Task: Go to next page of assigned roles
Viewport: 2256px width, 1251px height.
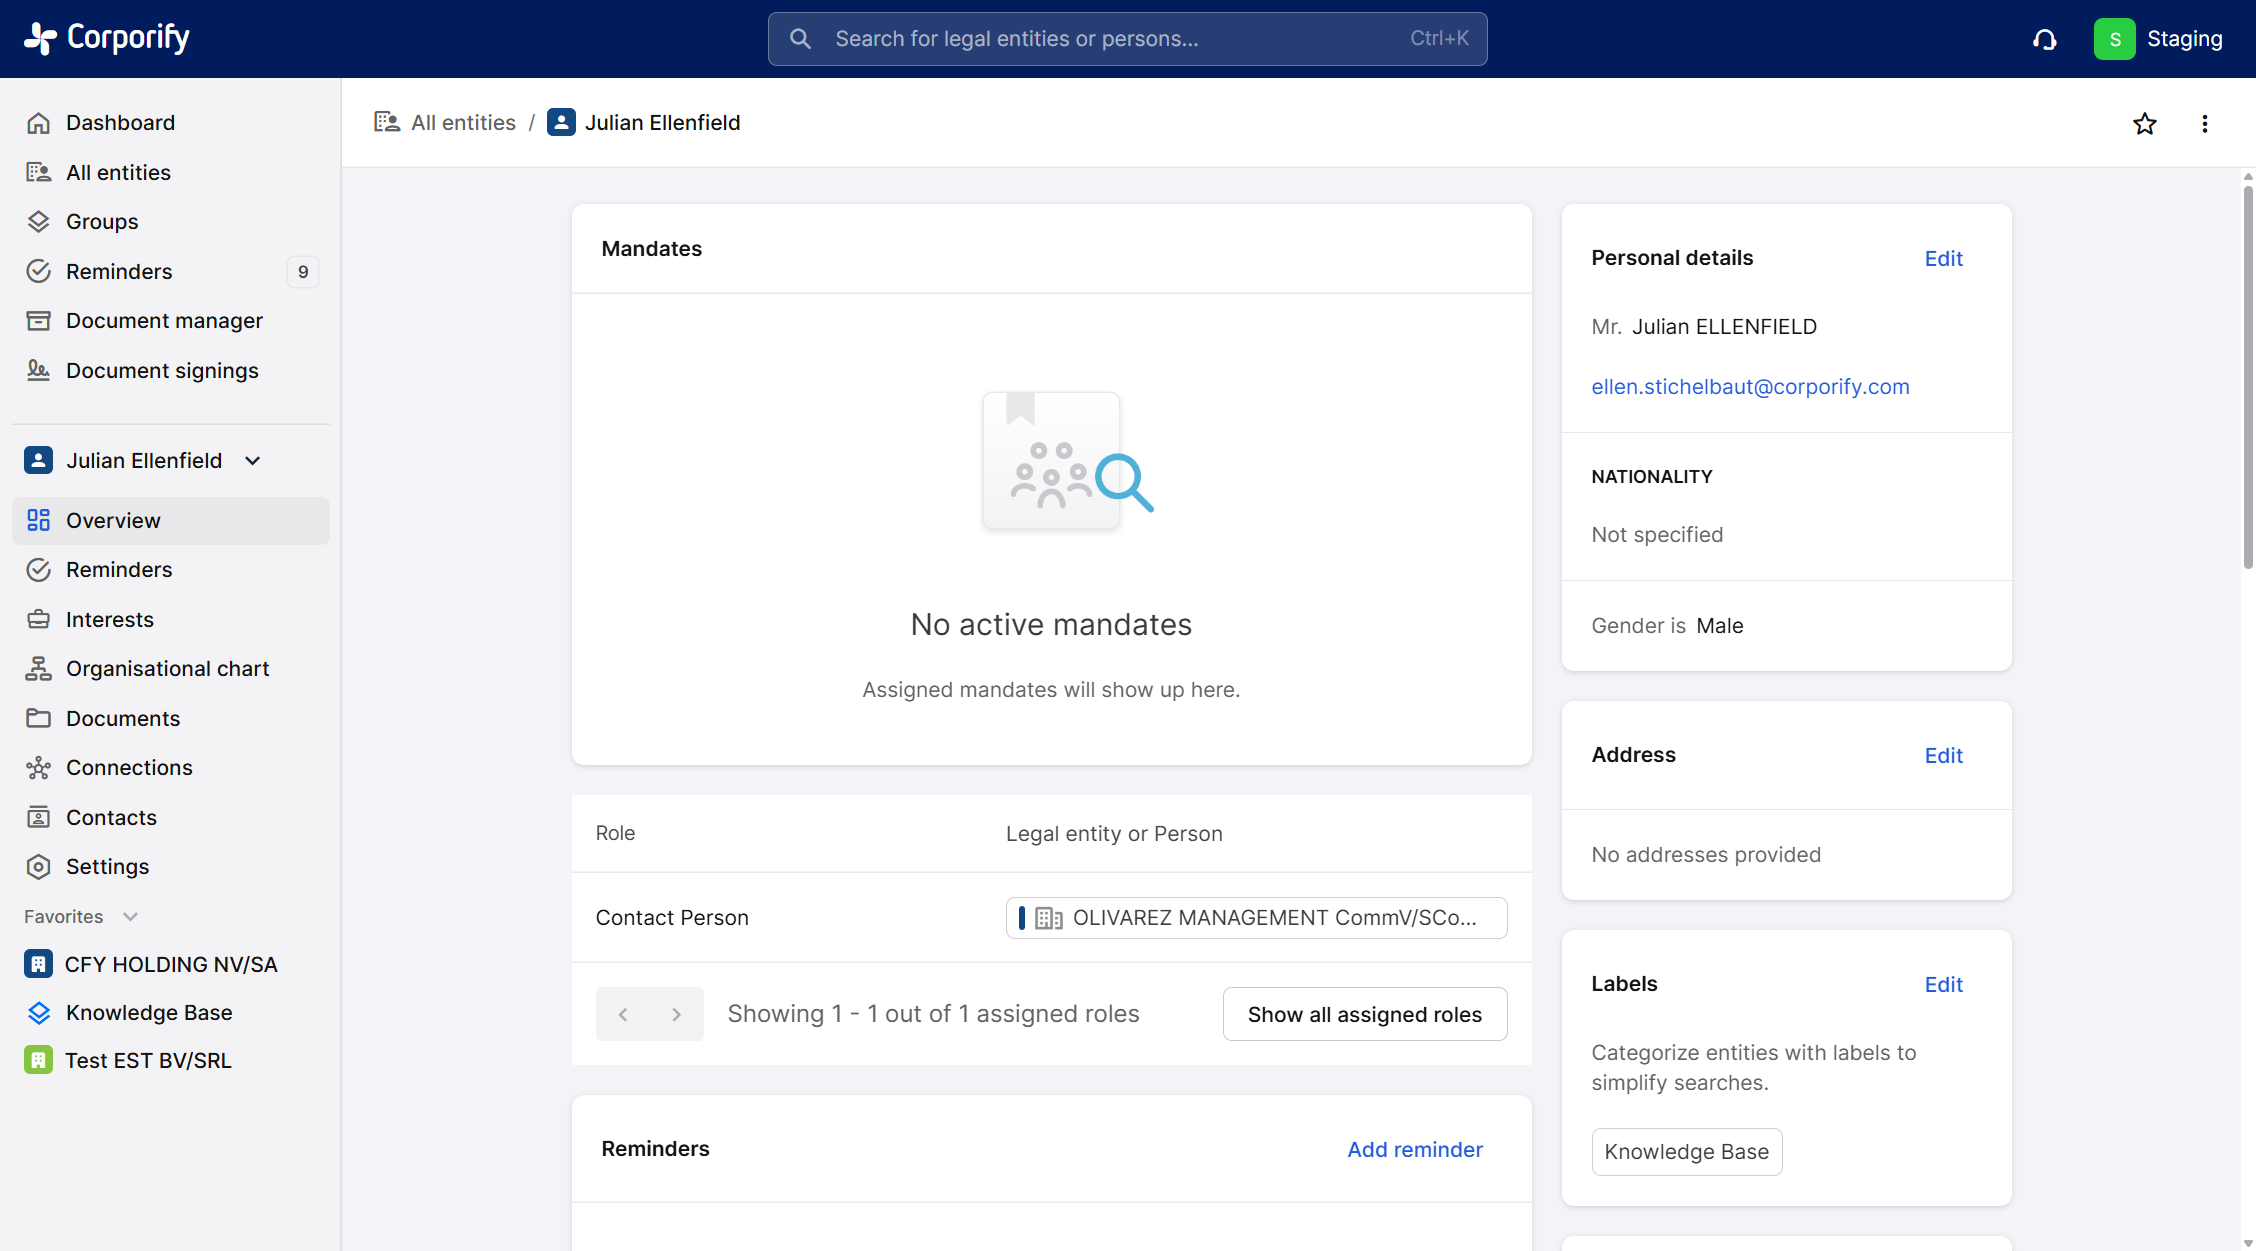Action: click(676, 1014)
